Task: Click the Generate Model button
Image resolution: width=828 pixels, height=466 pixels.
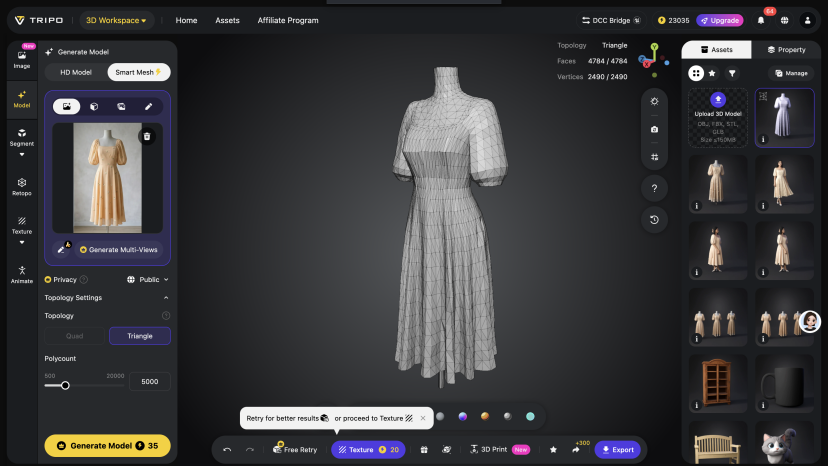Action: point(107,446)
